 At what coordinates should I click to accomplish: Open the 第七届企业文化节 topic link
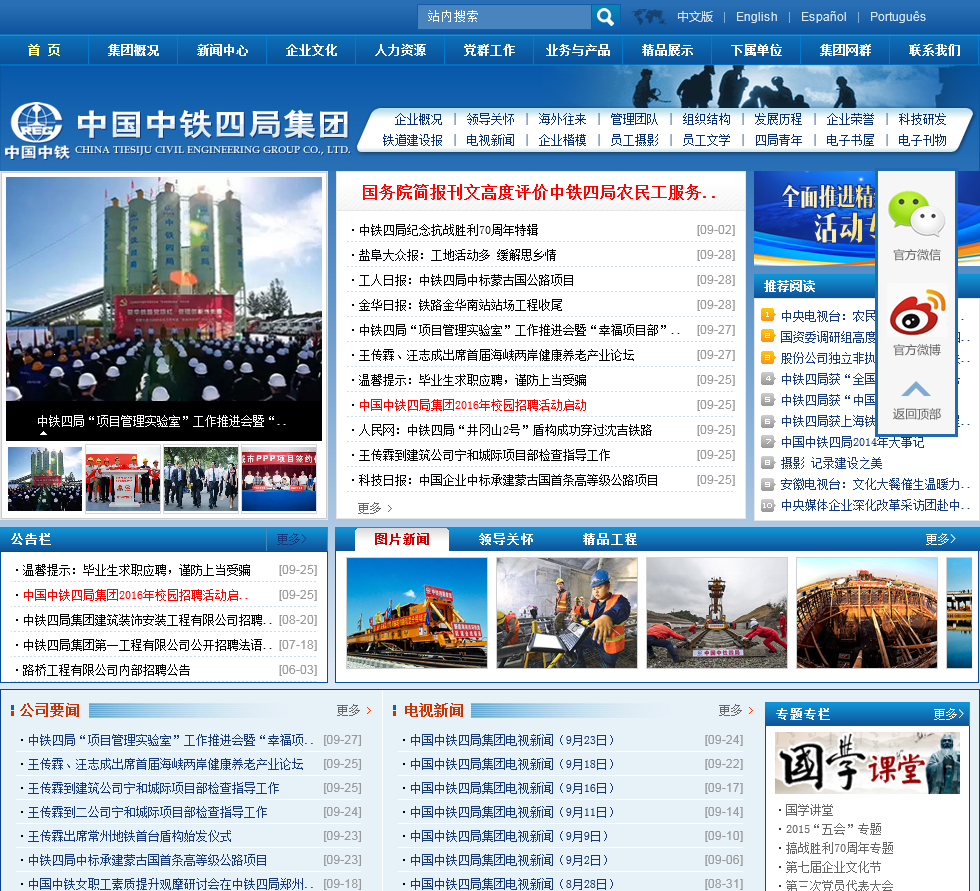(833, 867)
